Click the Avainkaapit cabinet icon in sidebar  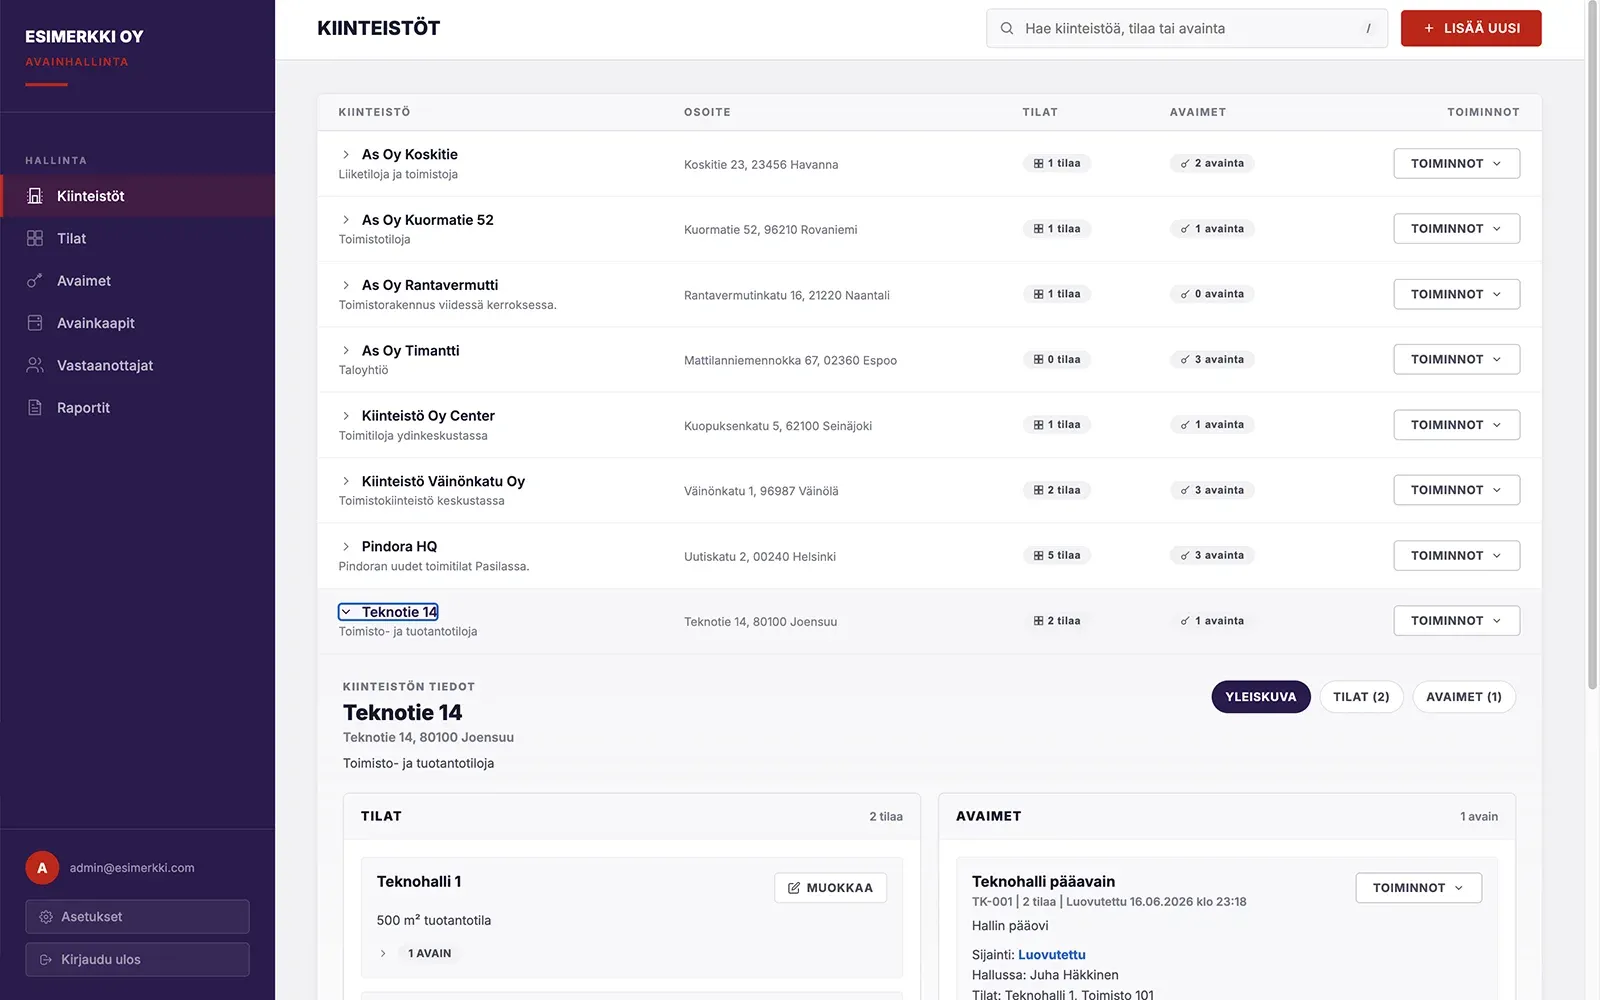(35, 323)
